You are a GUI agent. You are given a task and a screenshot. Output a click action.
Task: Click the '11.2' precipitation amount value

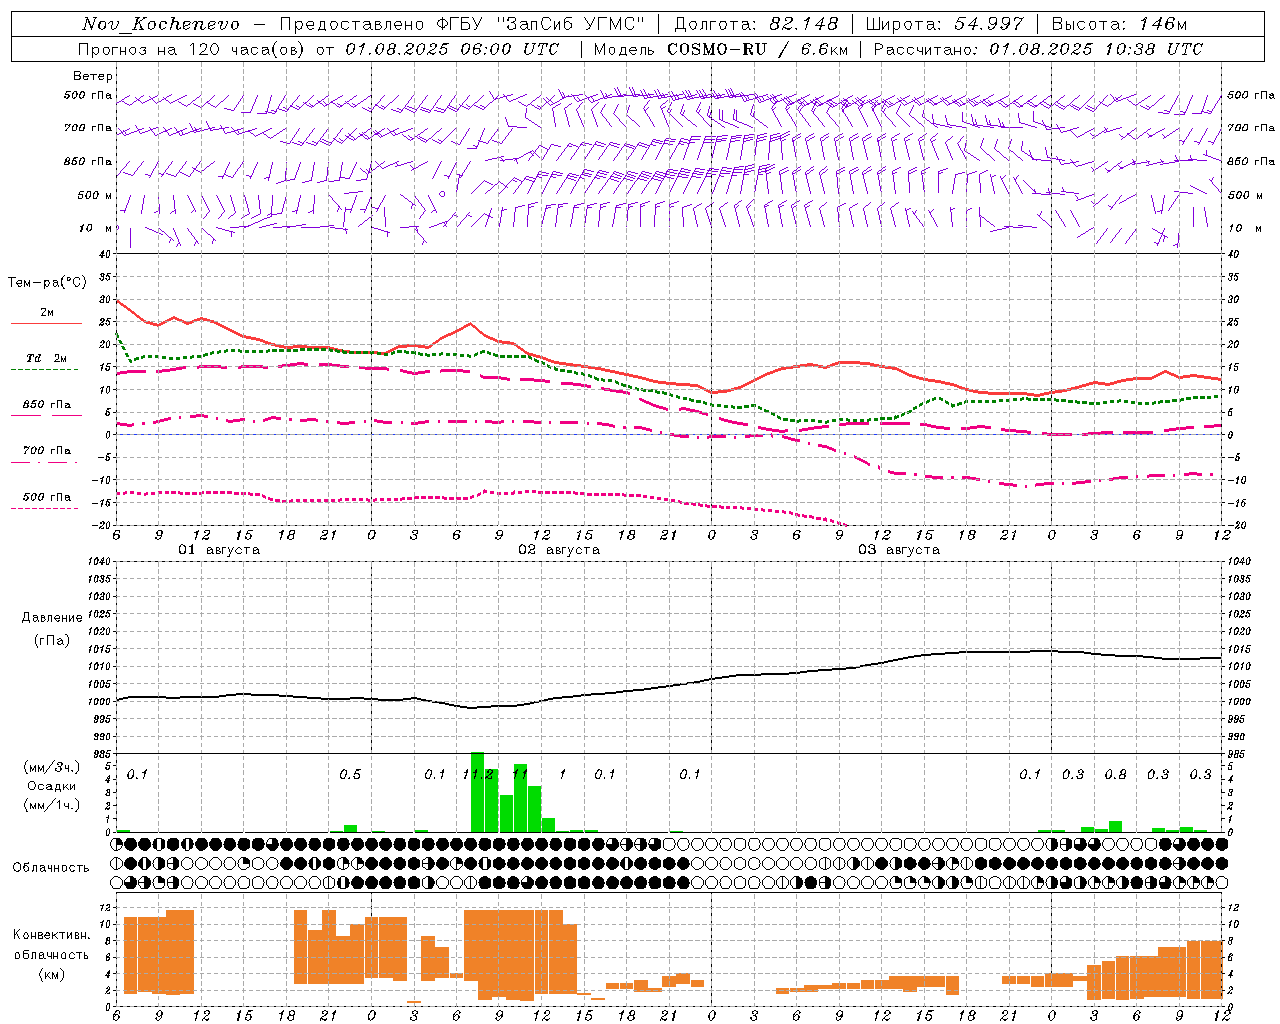[x=479, y=775]
